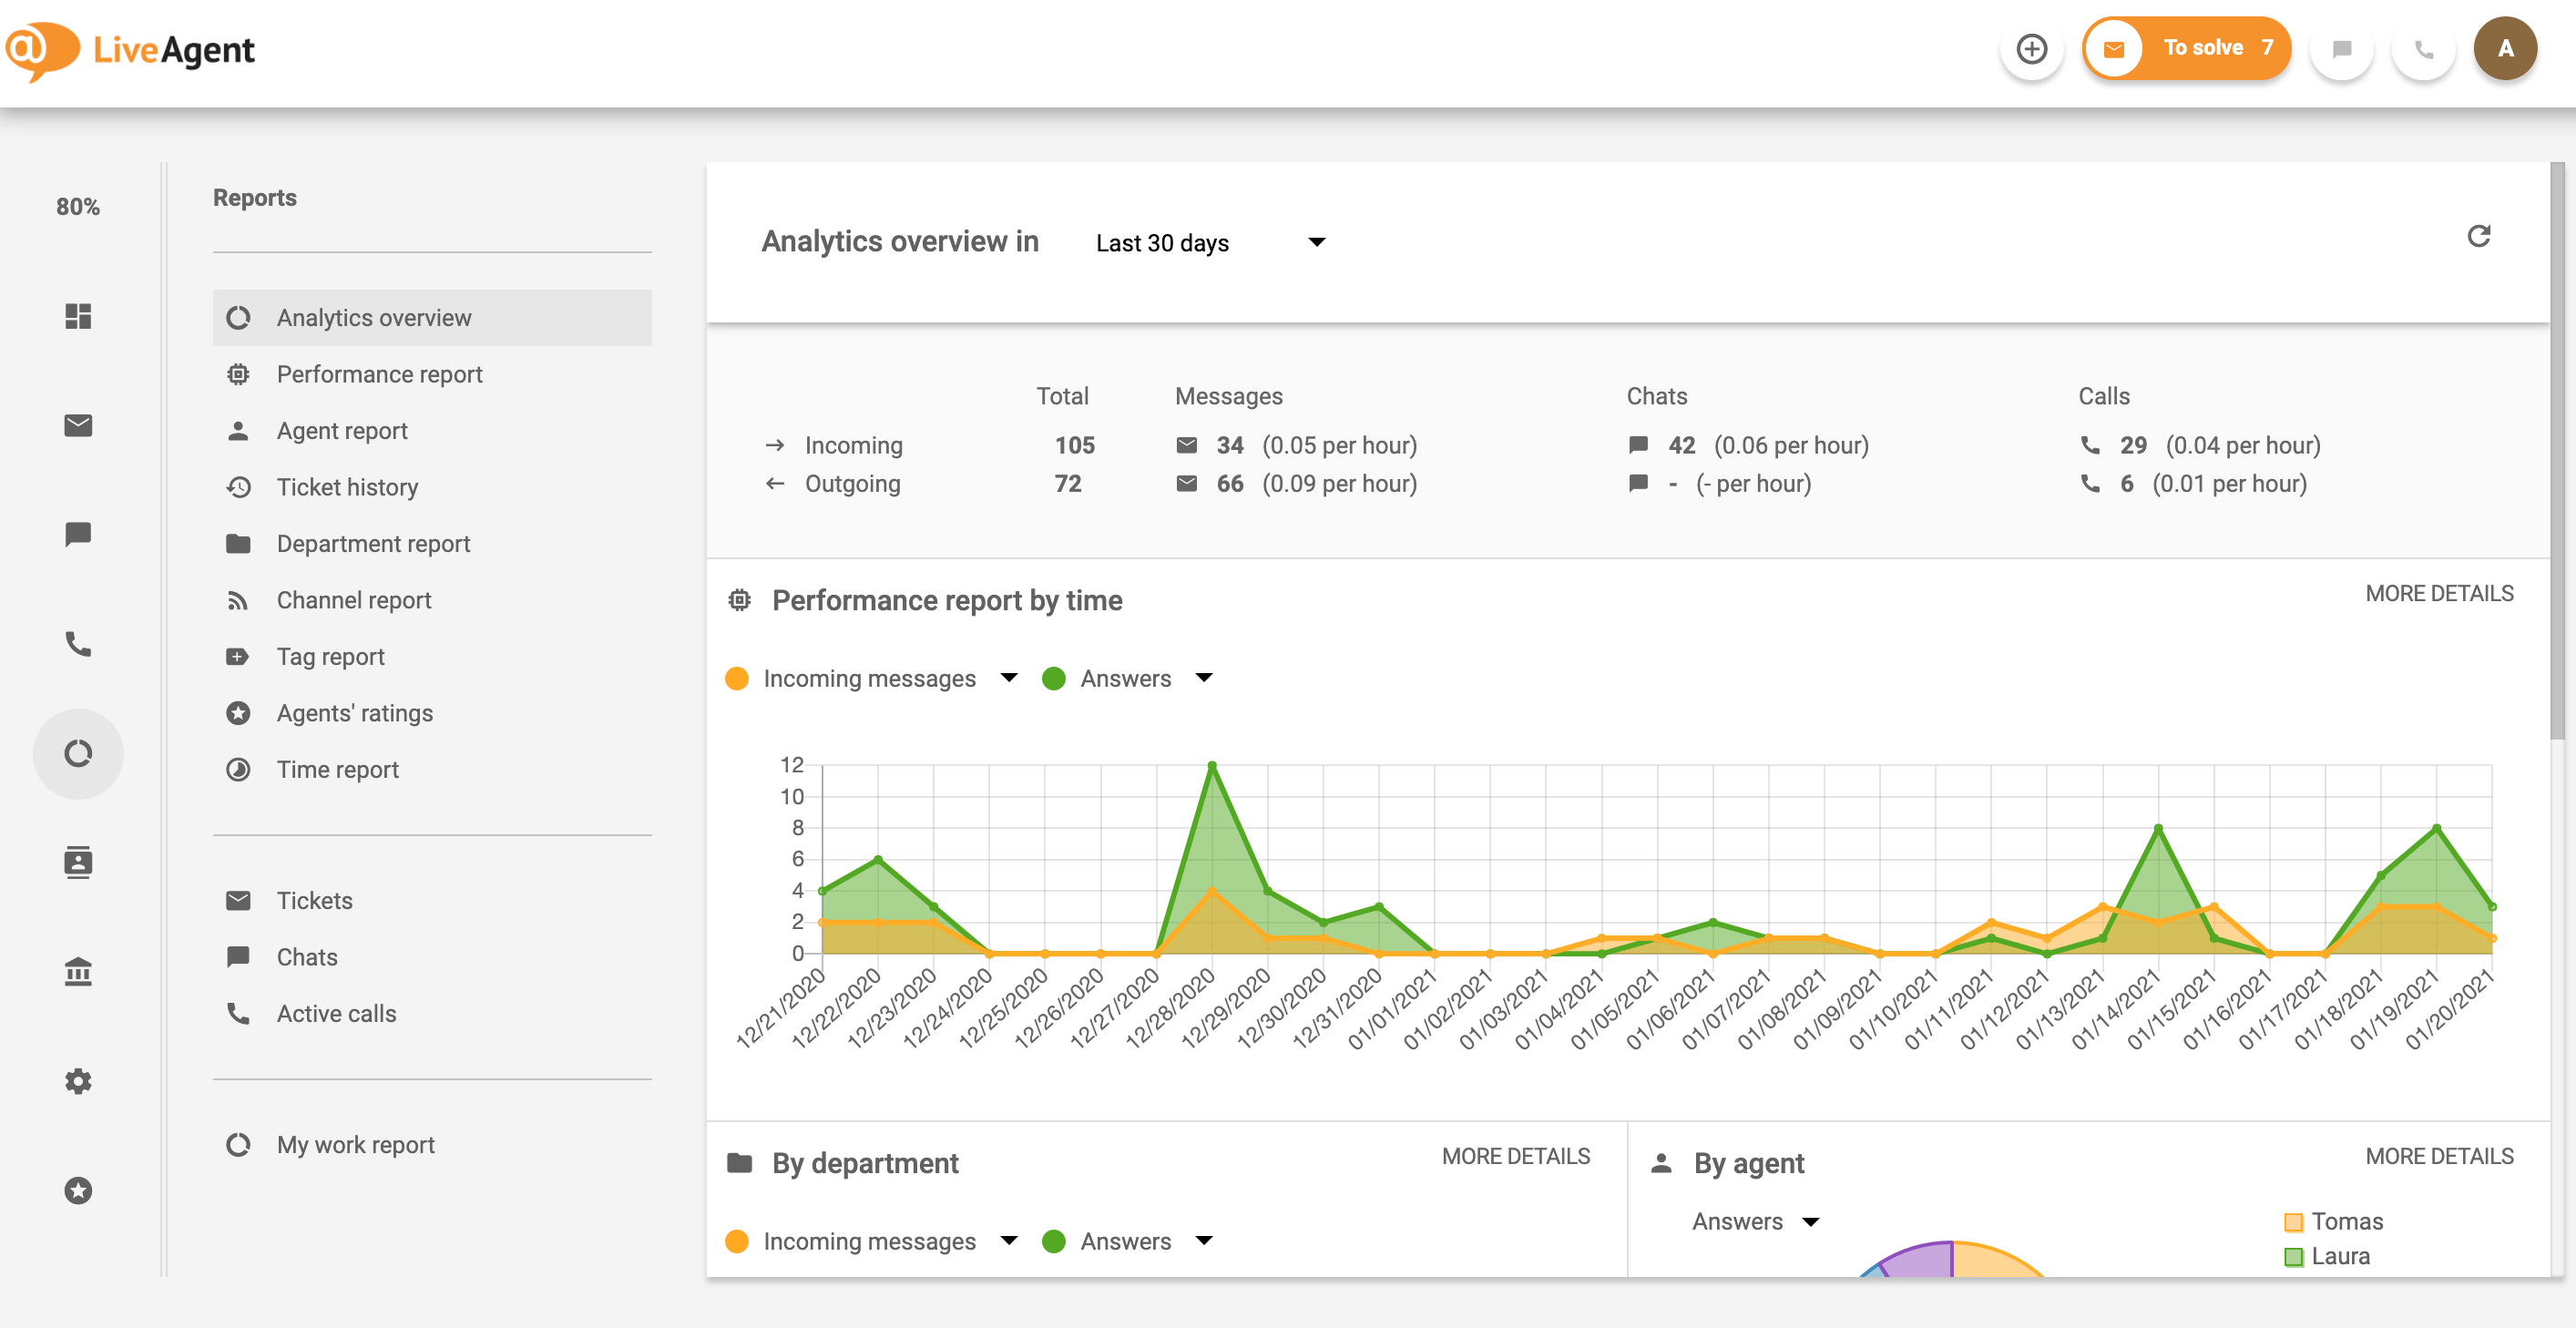Click the phone icon in top header
This screenshot has width=2576, height=1328.
(2423, 49)
